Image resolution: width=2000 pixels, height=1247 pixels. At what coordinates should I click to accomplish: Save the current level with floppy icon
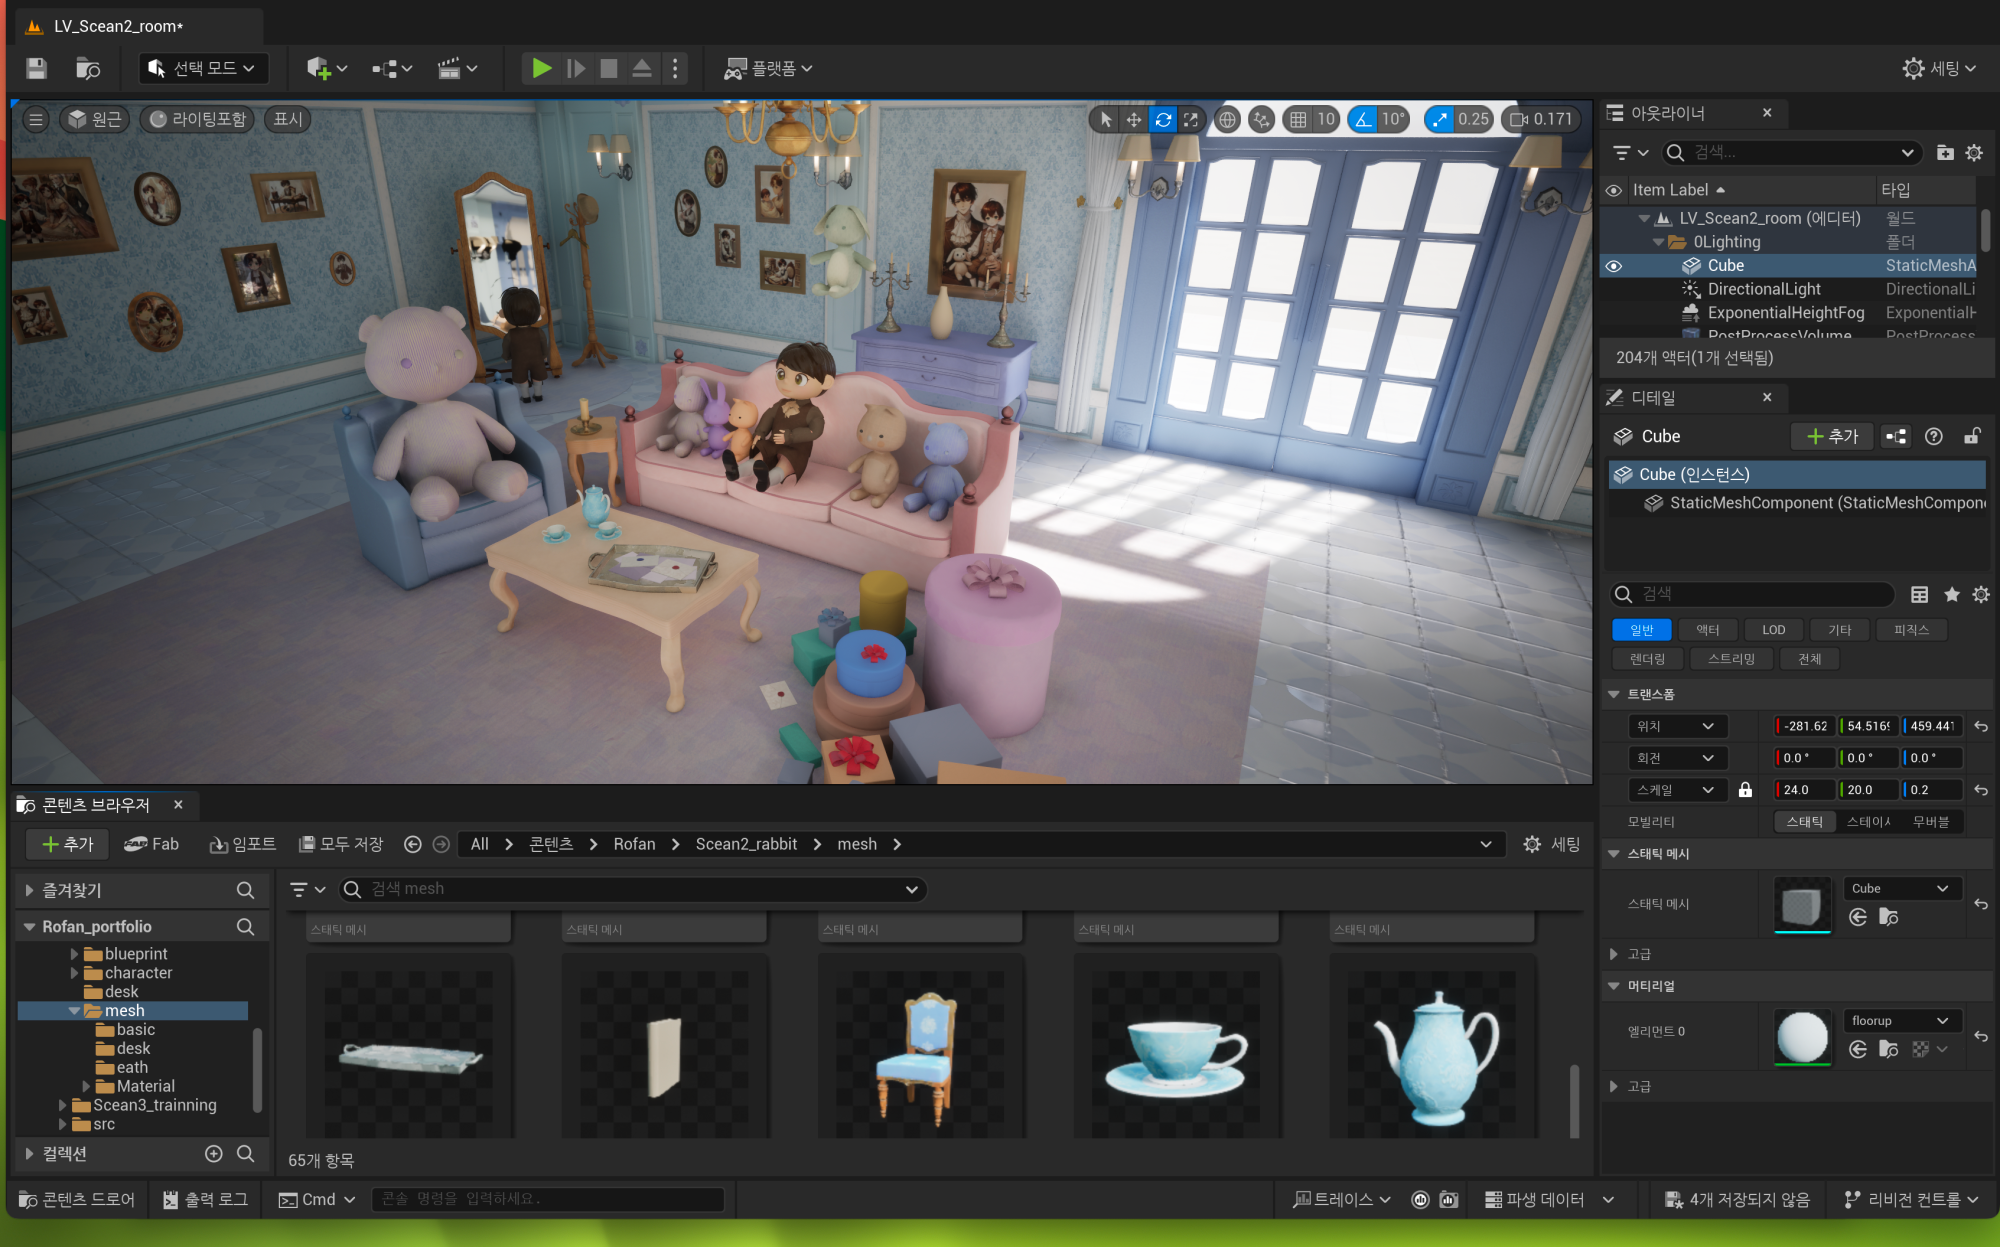36,68
